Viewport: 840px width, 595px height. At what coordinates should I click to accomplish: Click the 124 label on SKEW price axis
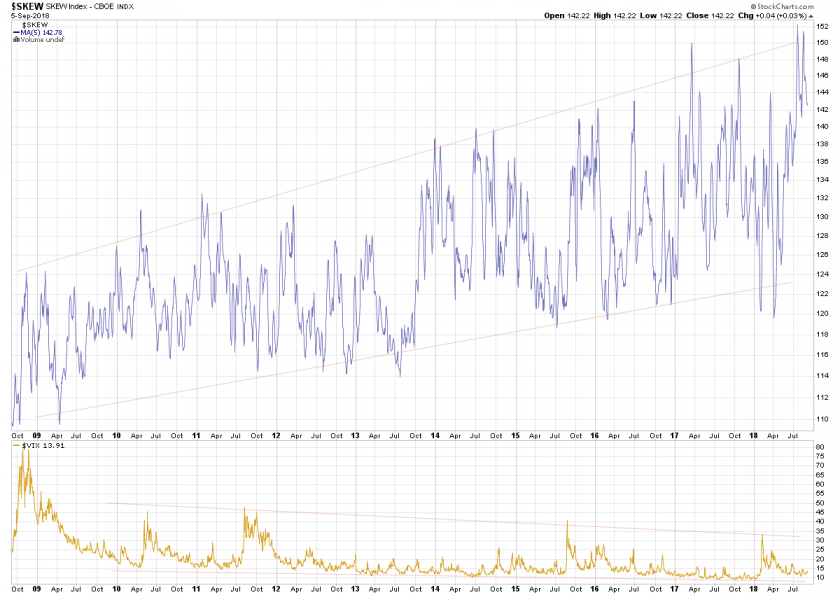click(822, 274)
